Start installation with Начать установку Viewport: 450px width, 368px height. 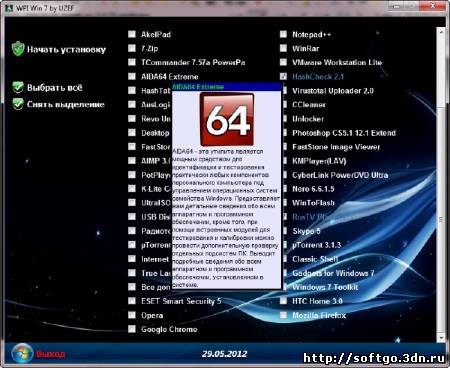[x=66, y=50]
